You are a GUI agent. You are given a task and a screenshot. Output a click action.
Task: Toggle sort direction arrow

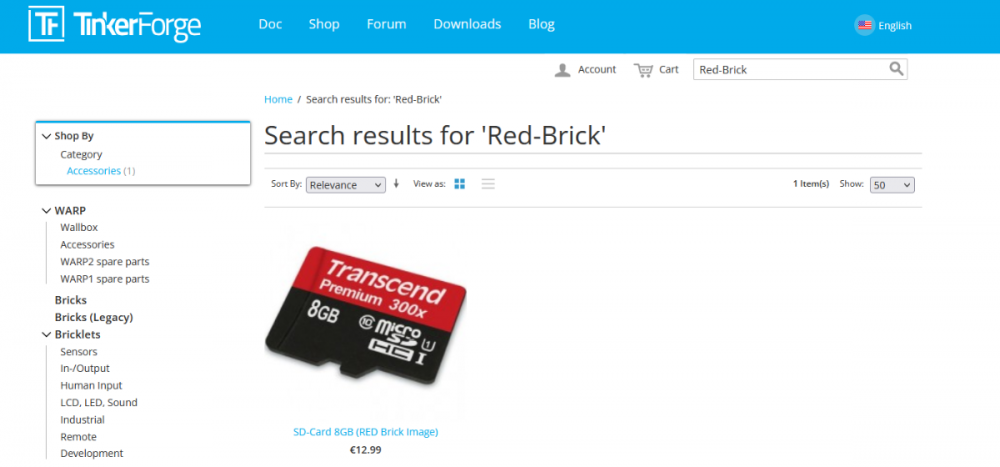coord(396,184)
